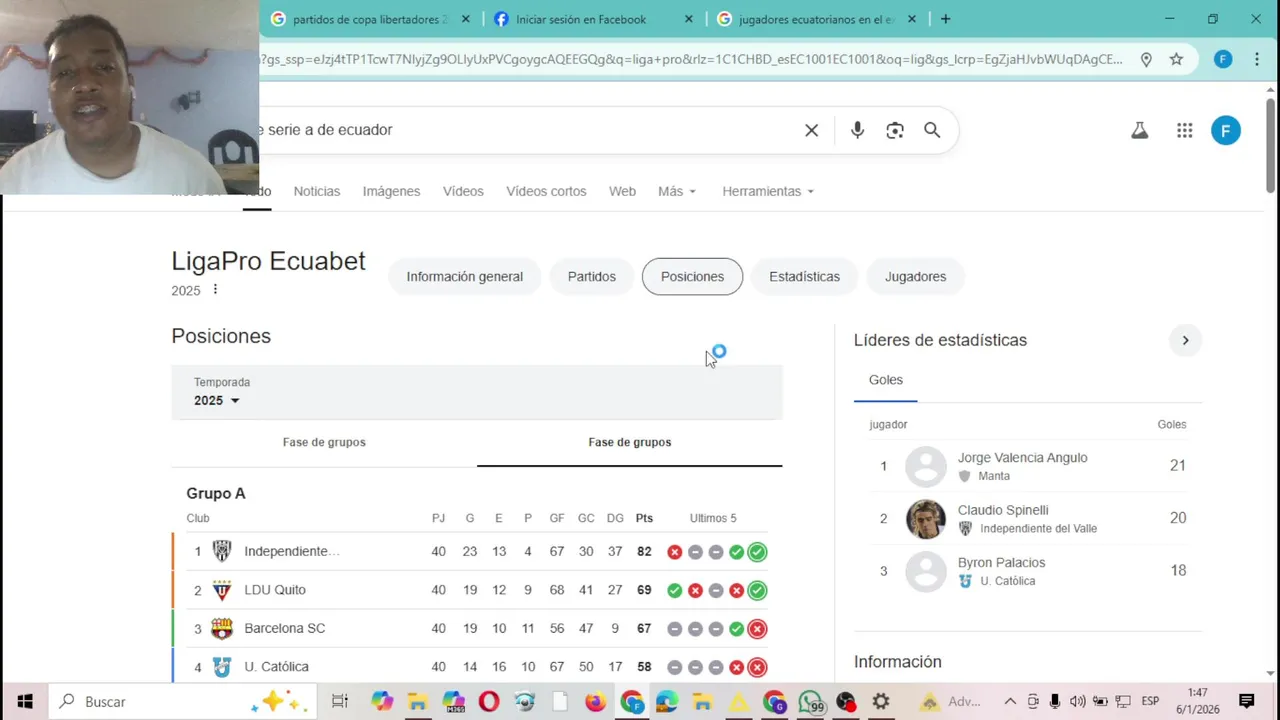The width and height of the screenshot is (1280, 720).
Task: Click the browser address bar URL
Action: point(690,59)
